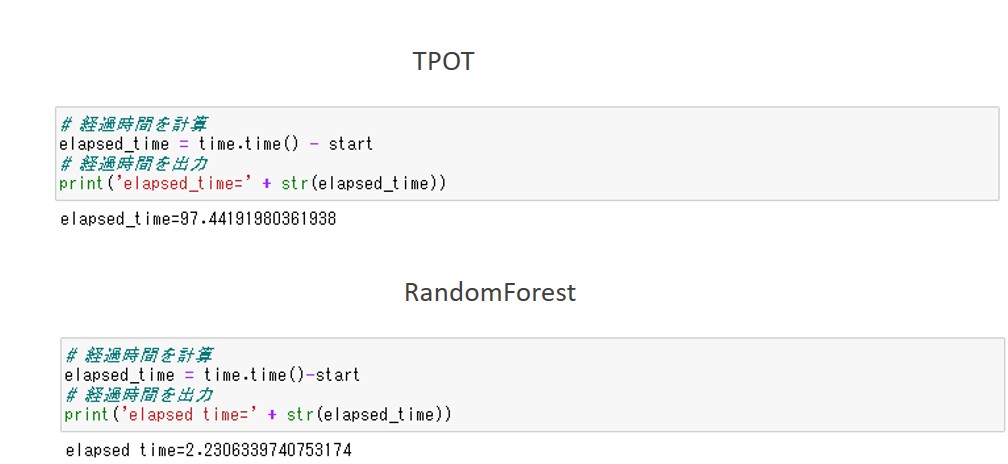Click second comment line in RandomForest cell

tap(138, 394)
